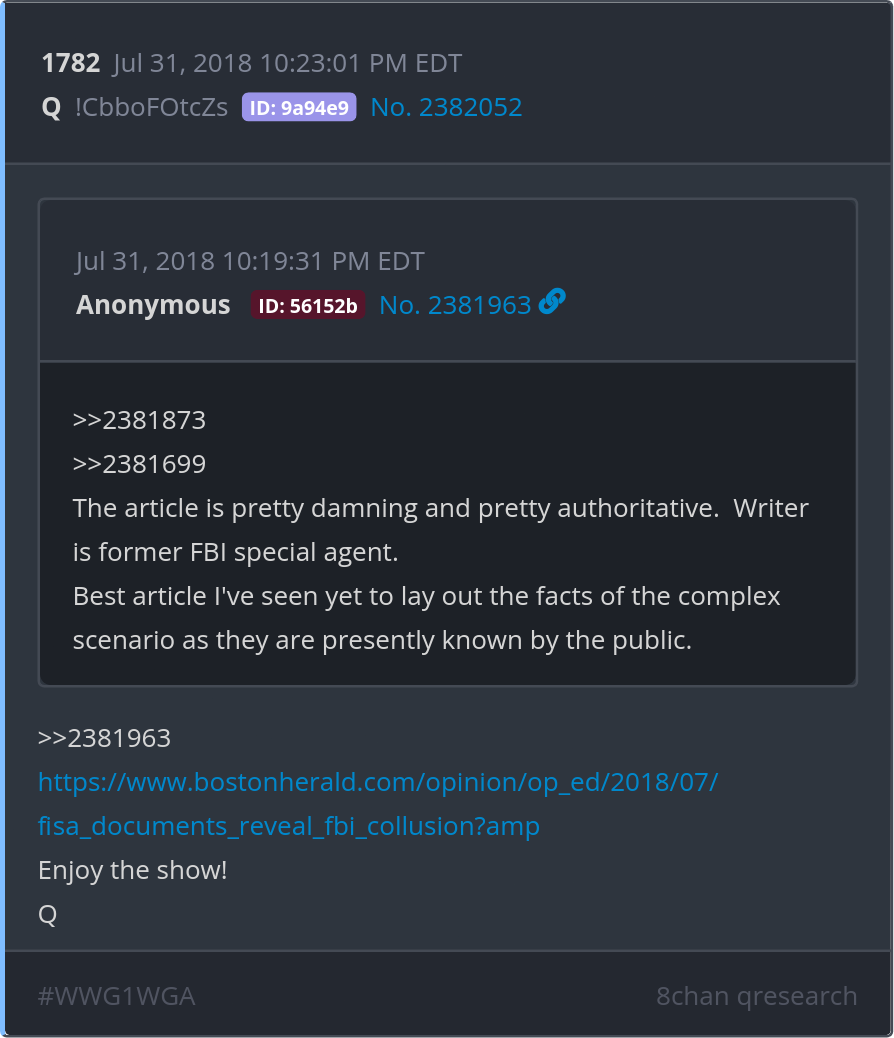
Task: Open post number No. 2382052 link
Action: 446,107
